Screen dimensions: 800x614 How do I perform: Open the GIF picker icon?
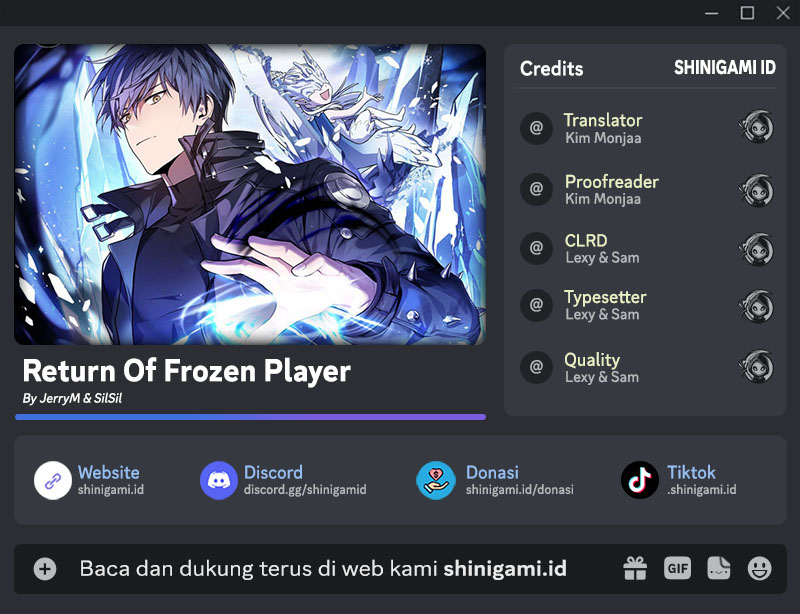point(677,568)
